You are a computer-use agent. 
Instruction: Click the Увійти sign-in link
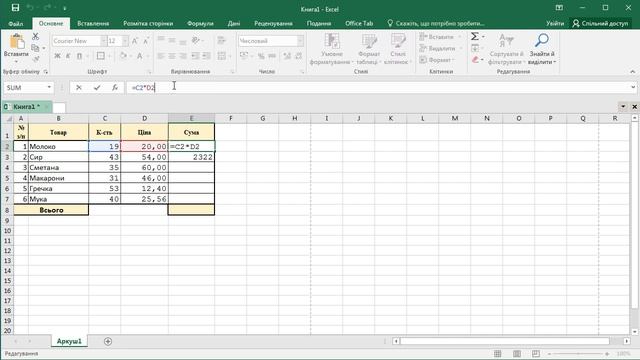(x=555, y=23)
